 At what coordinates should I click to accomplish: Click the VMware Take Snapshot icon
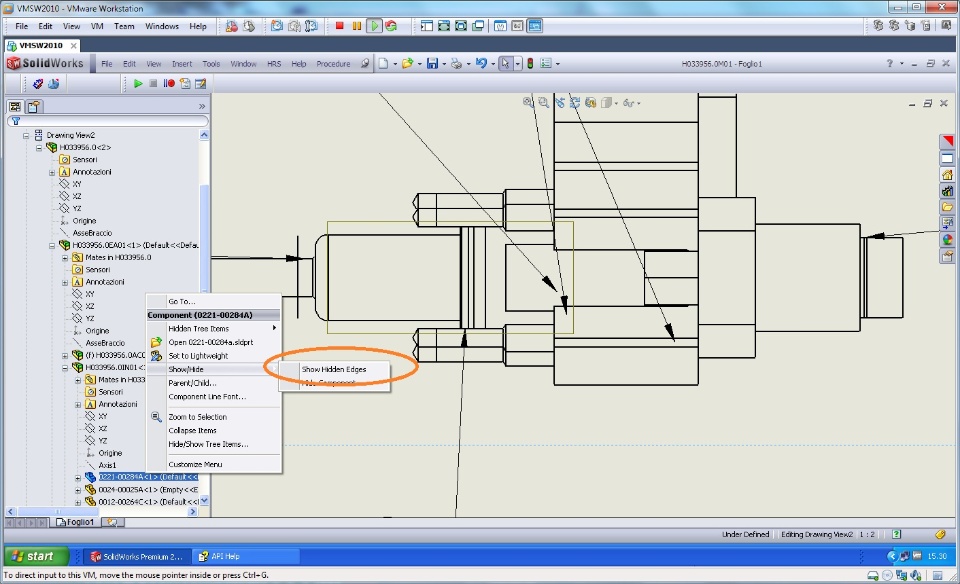coord(277,26)
